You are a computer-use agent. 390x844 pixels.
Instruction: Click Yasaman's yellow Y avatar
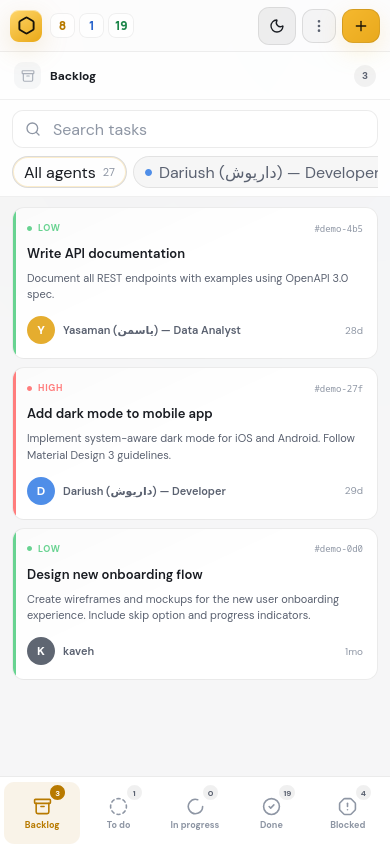tap(41, 330)
